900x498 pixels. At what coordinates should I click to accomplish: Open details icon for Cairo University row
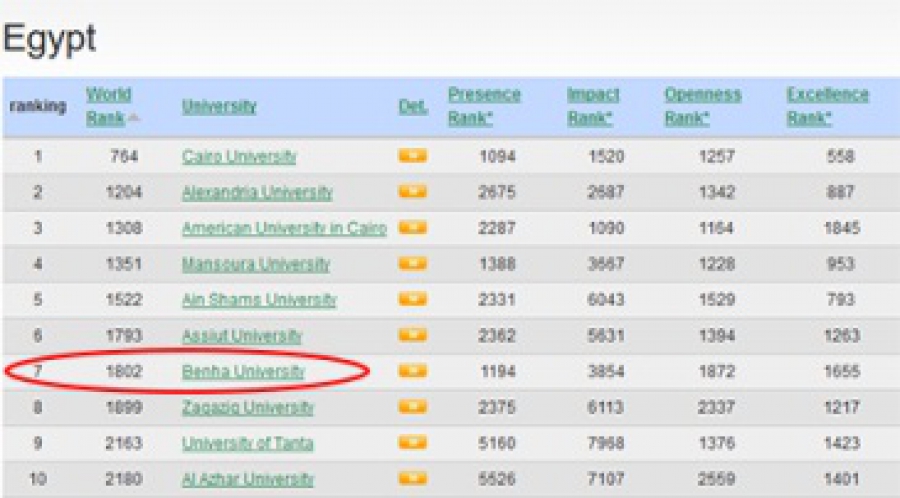click(x=413, y=155)
